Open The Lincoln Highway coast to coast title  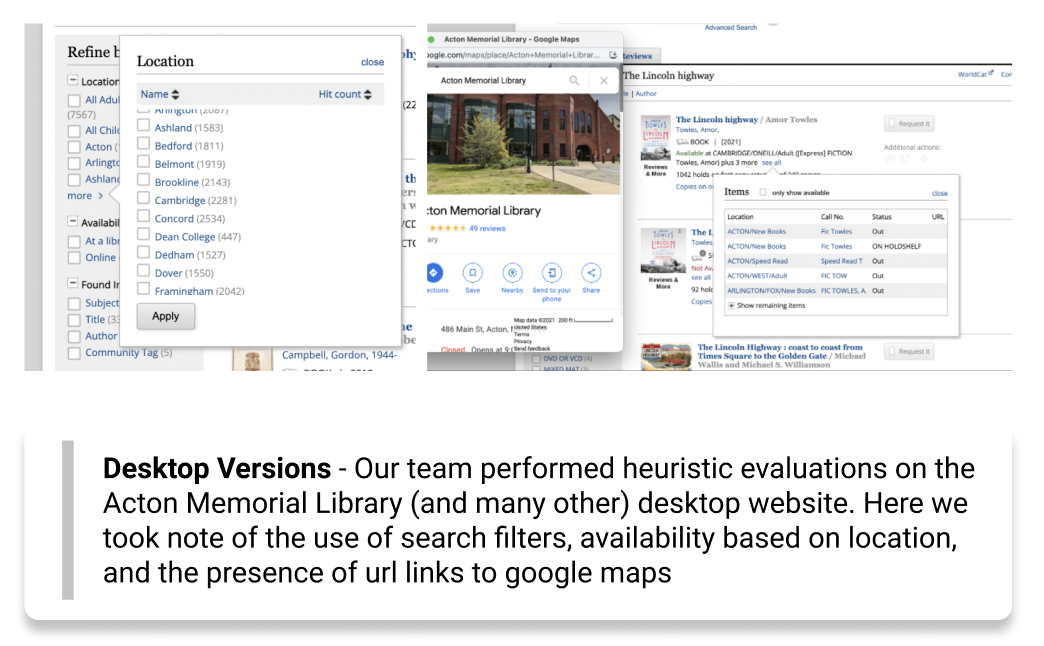click(x=781, y=352)
